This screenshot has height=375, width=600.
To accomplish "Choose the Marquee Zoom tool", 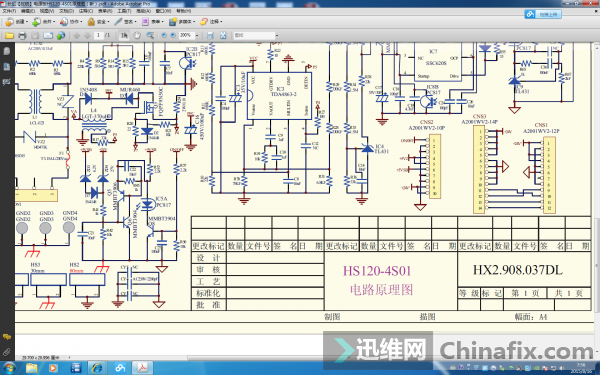I will coord(150,36).
